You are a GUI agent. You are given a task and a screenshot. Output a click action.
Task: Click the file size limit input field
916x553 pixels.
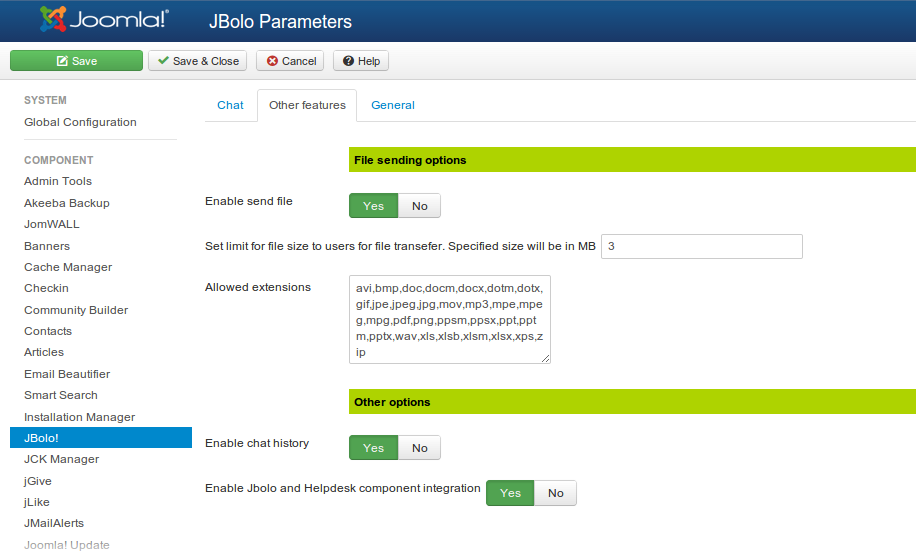click(x=701, y=246)
